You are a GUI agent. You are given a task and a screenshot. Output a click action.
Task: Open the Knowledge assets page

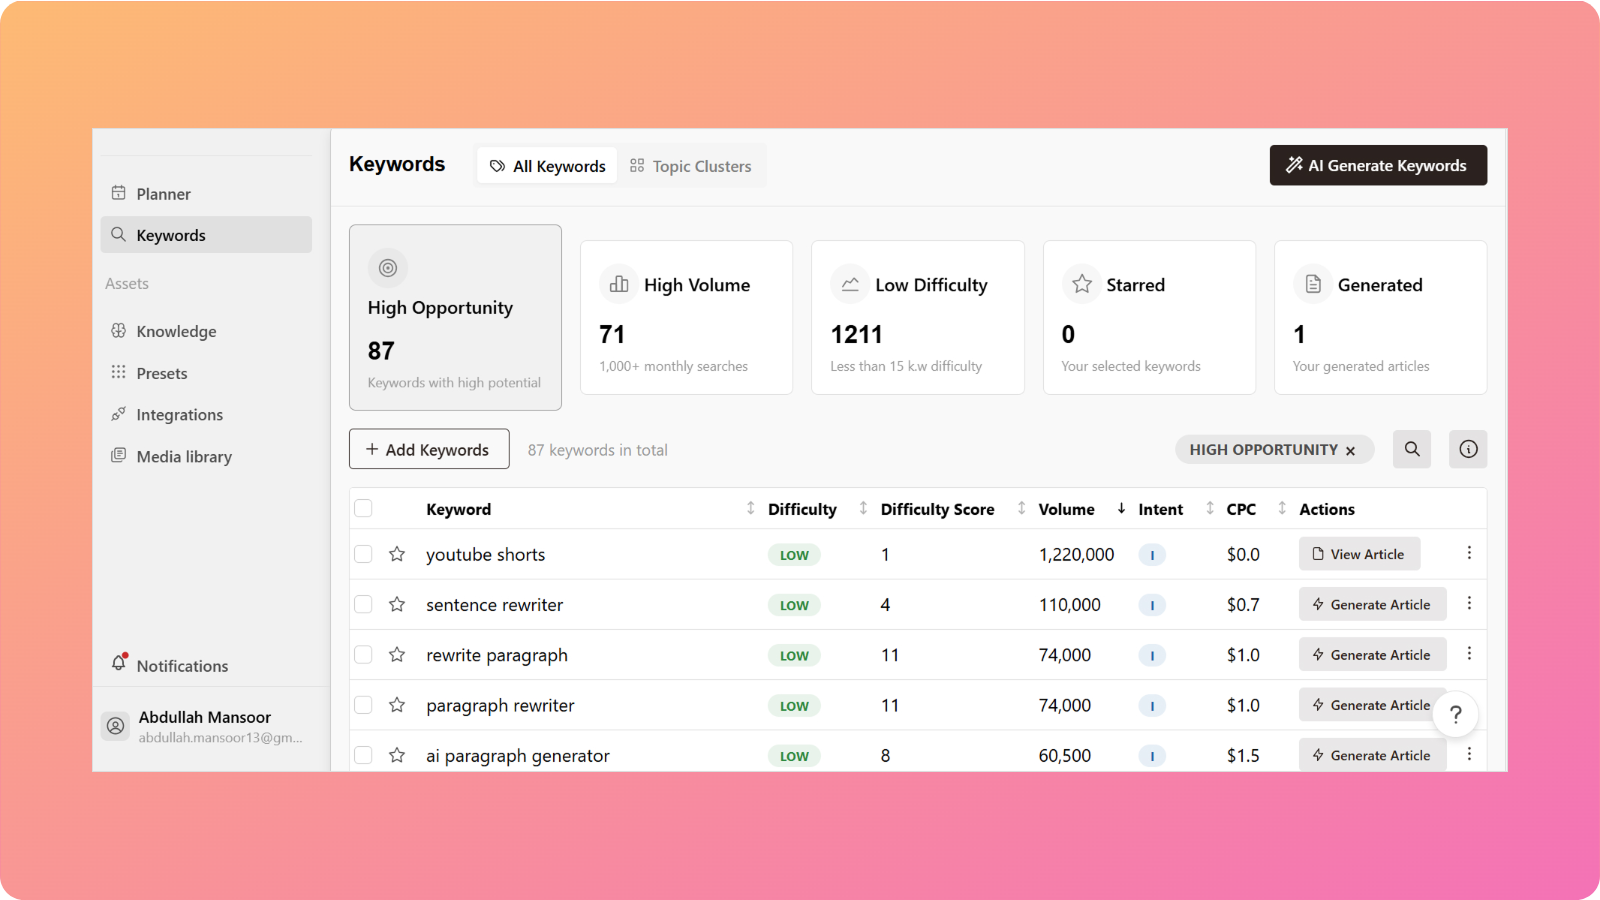[x=176, y=331]
